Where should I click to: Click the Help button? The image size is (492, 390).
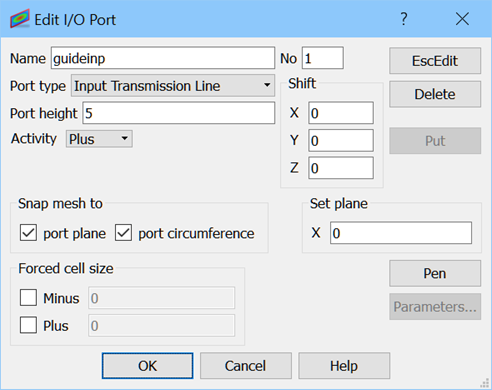click(x=344, y=366)
